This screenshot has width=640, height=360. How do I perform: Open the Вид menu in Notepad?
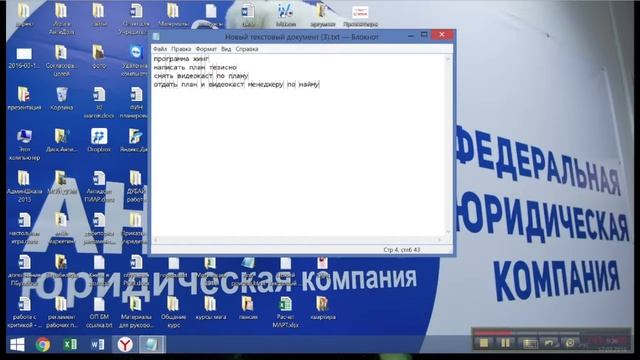pos(226,49)
